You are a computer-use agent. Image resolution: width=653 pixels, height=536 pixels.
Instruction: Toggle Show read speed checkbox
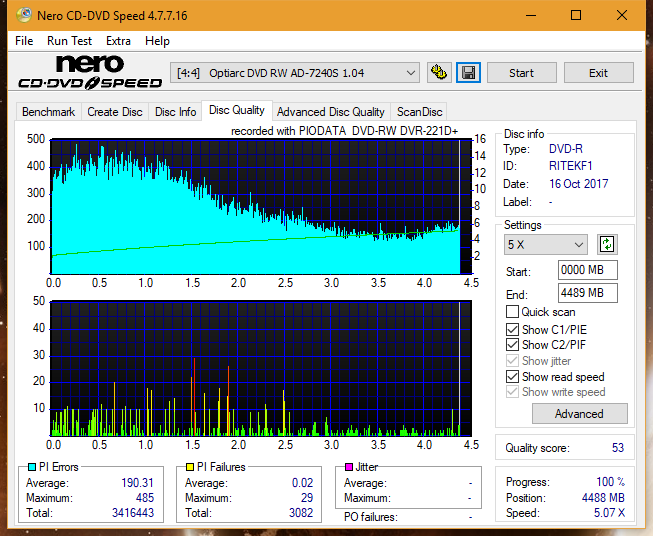(x=512, y=376)
